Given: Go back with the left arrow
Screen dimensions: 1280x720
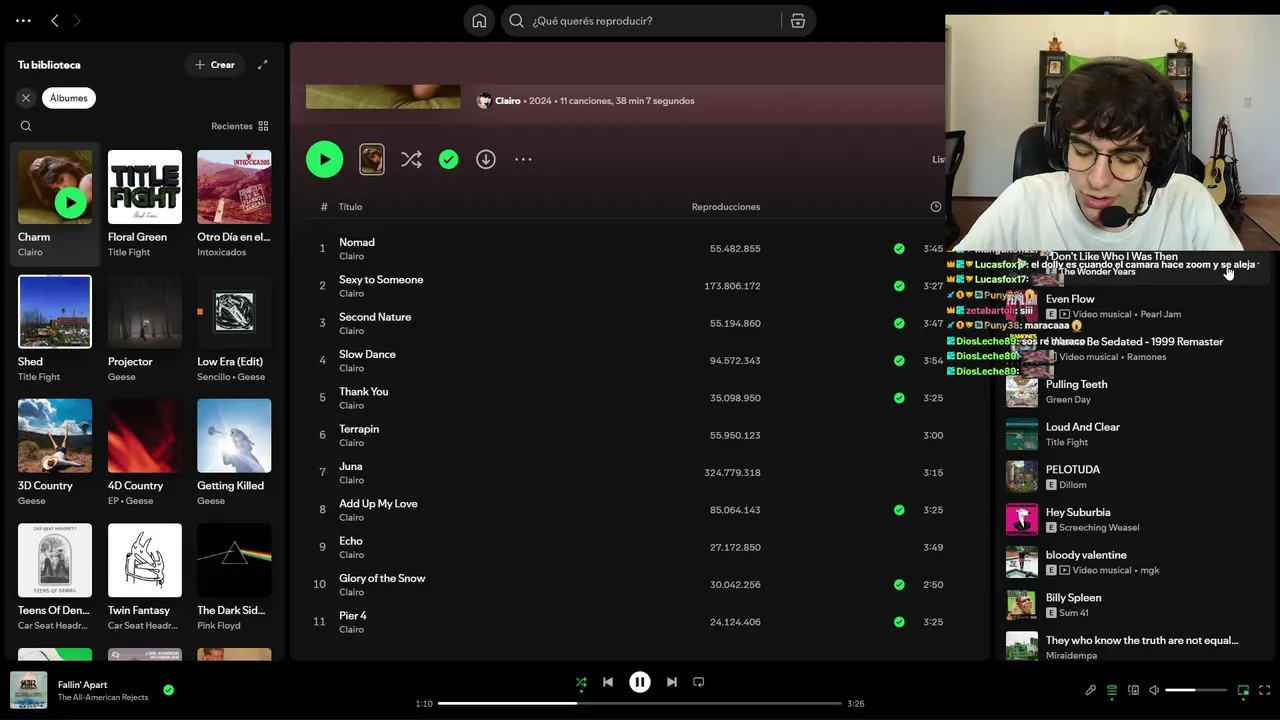Looking at the screenshot, I should pyautogui.click(x=55, y=20).
